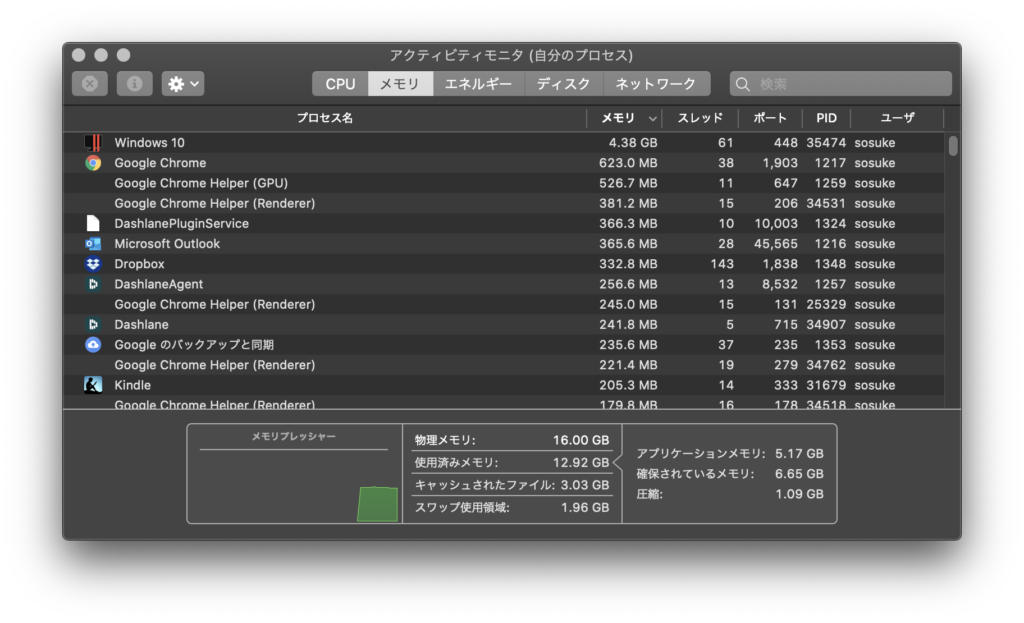
Task: Click the DashlaneAgent icon
Action: [93, 284]
